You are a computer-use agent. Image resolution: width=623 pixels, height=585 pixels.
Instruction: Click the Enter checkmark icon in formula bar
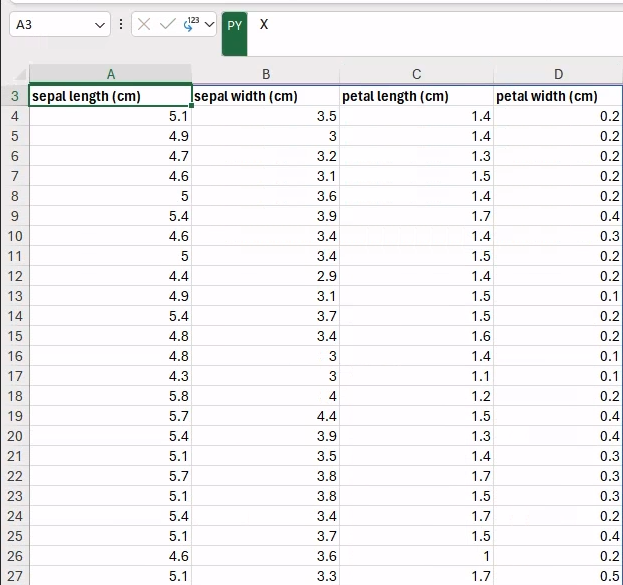[x=167, y=25]
